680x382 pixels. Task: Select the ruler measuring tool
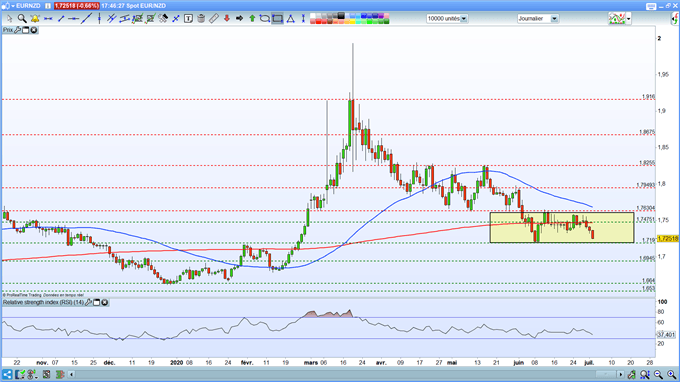[214, 19]
